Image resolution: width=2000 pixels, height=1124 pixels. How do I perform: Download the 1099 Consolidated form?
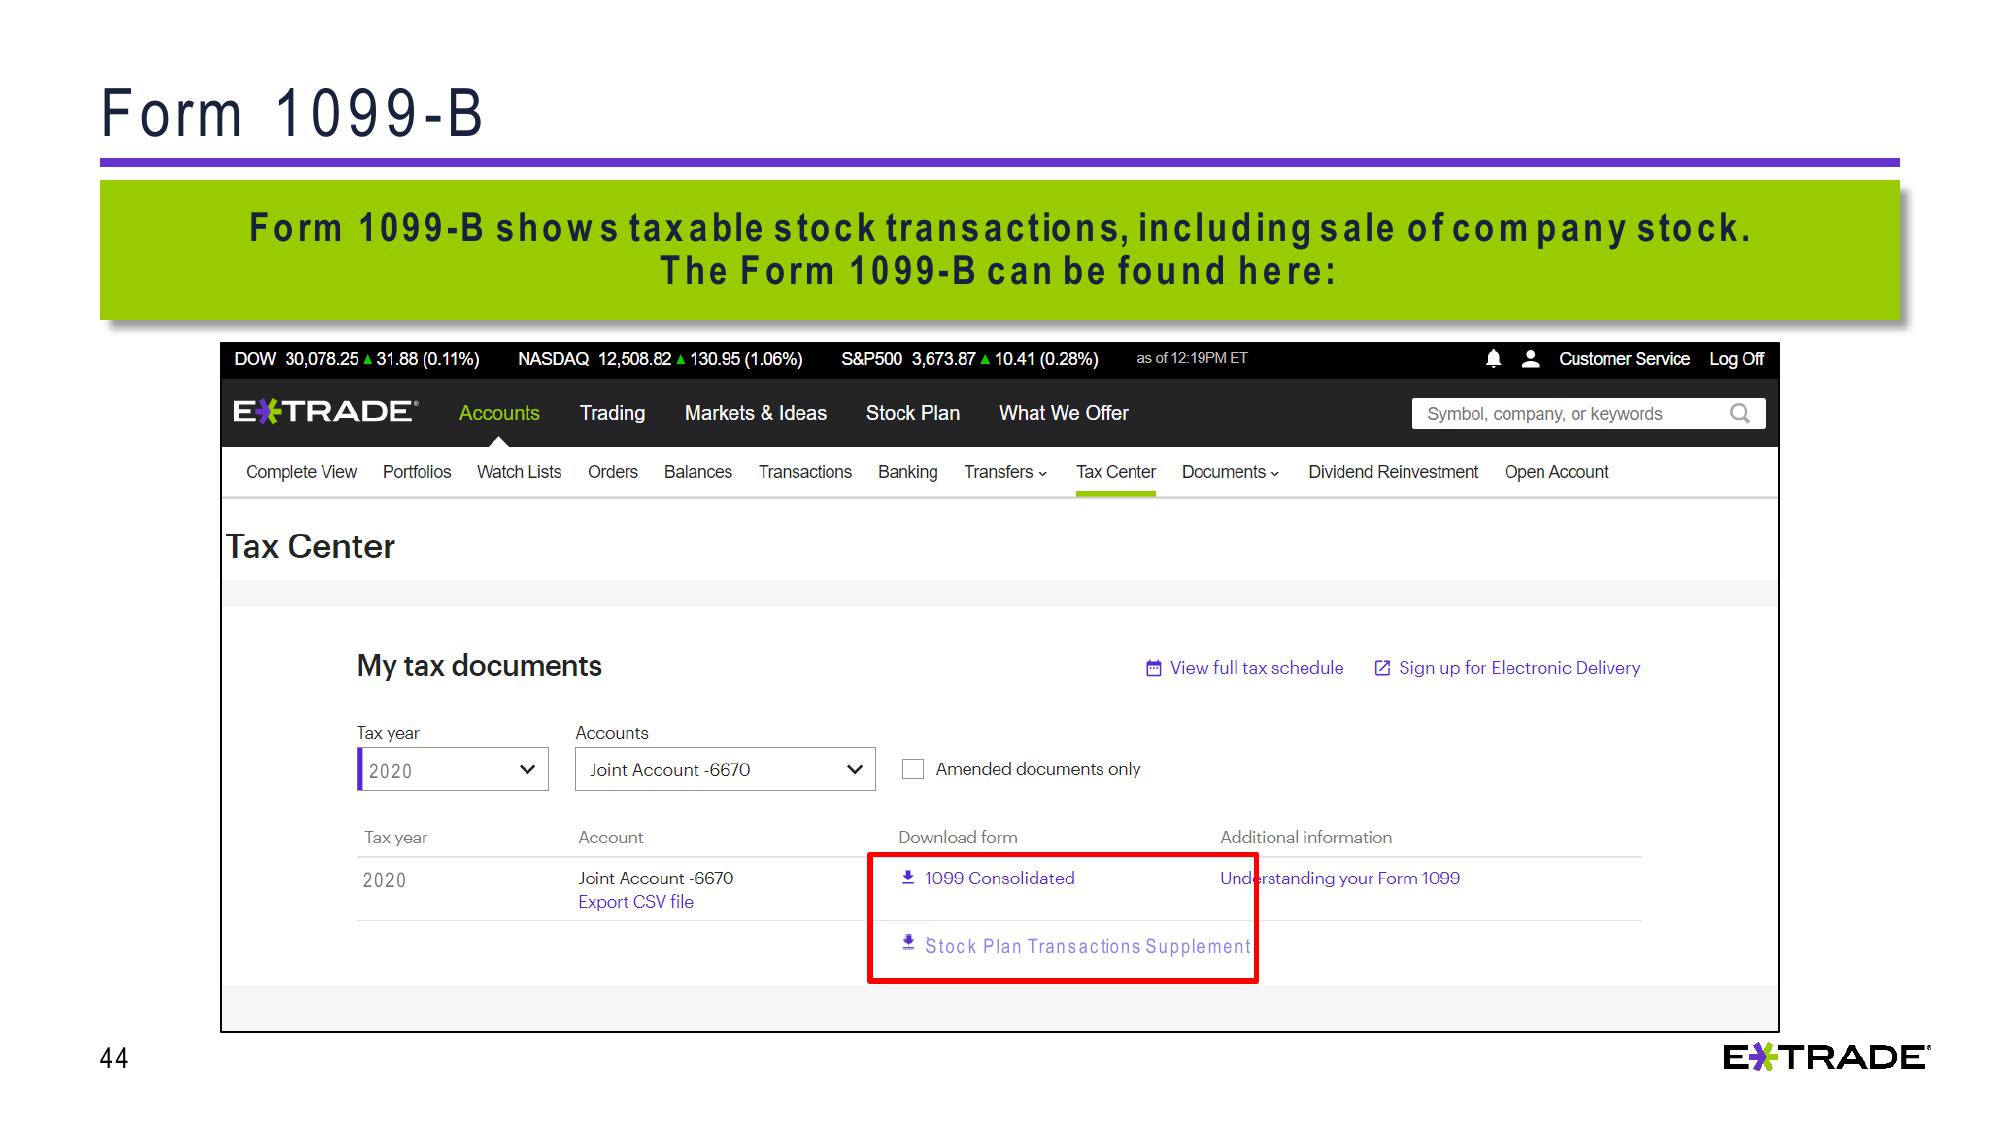coord(1000,878)
